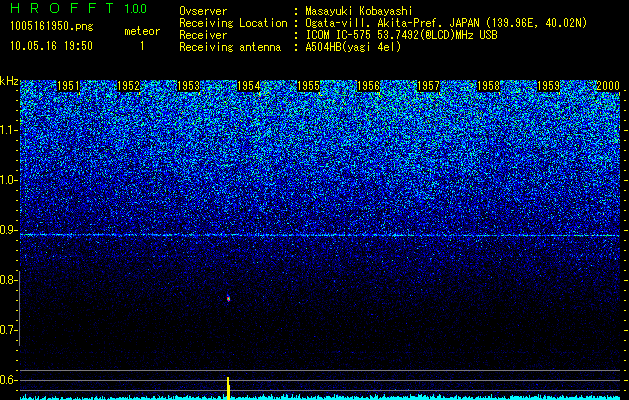Click the meteor count label

[x=142, y=31]
